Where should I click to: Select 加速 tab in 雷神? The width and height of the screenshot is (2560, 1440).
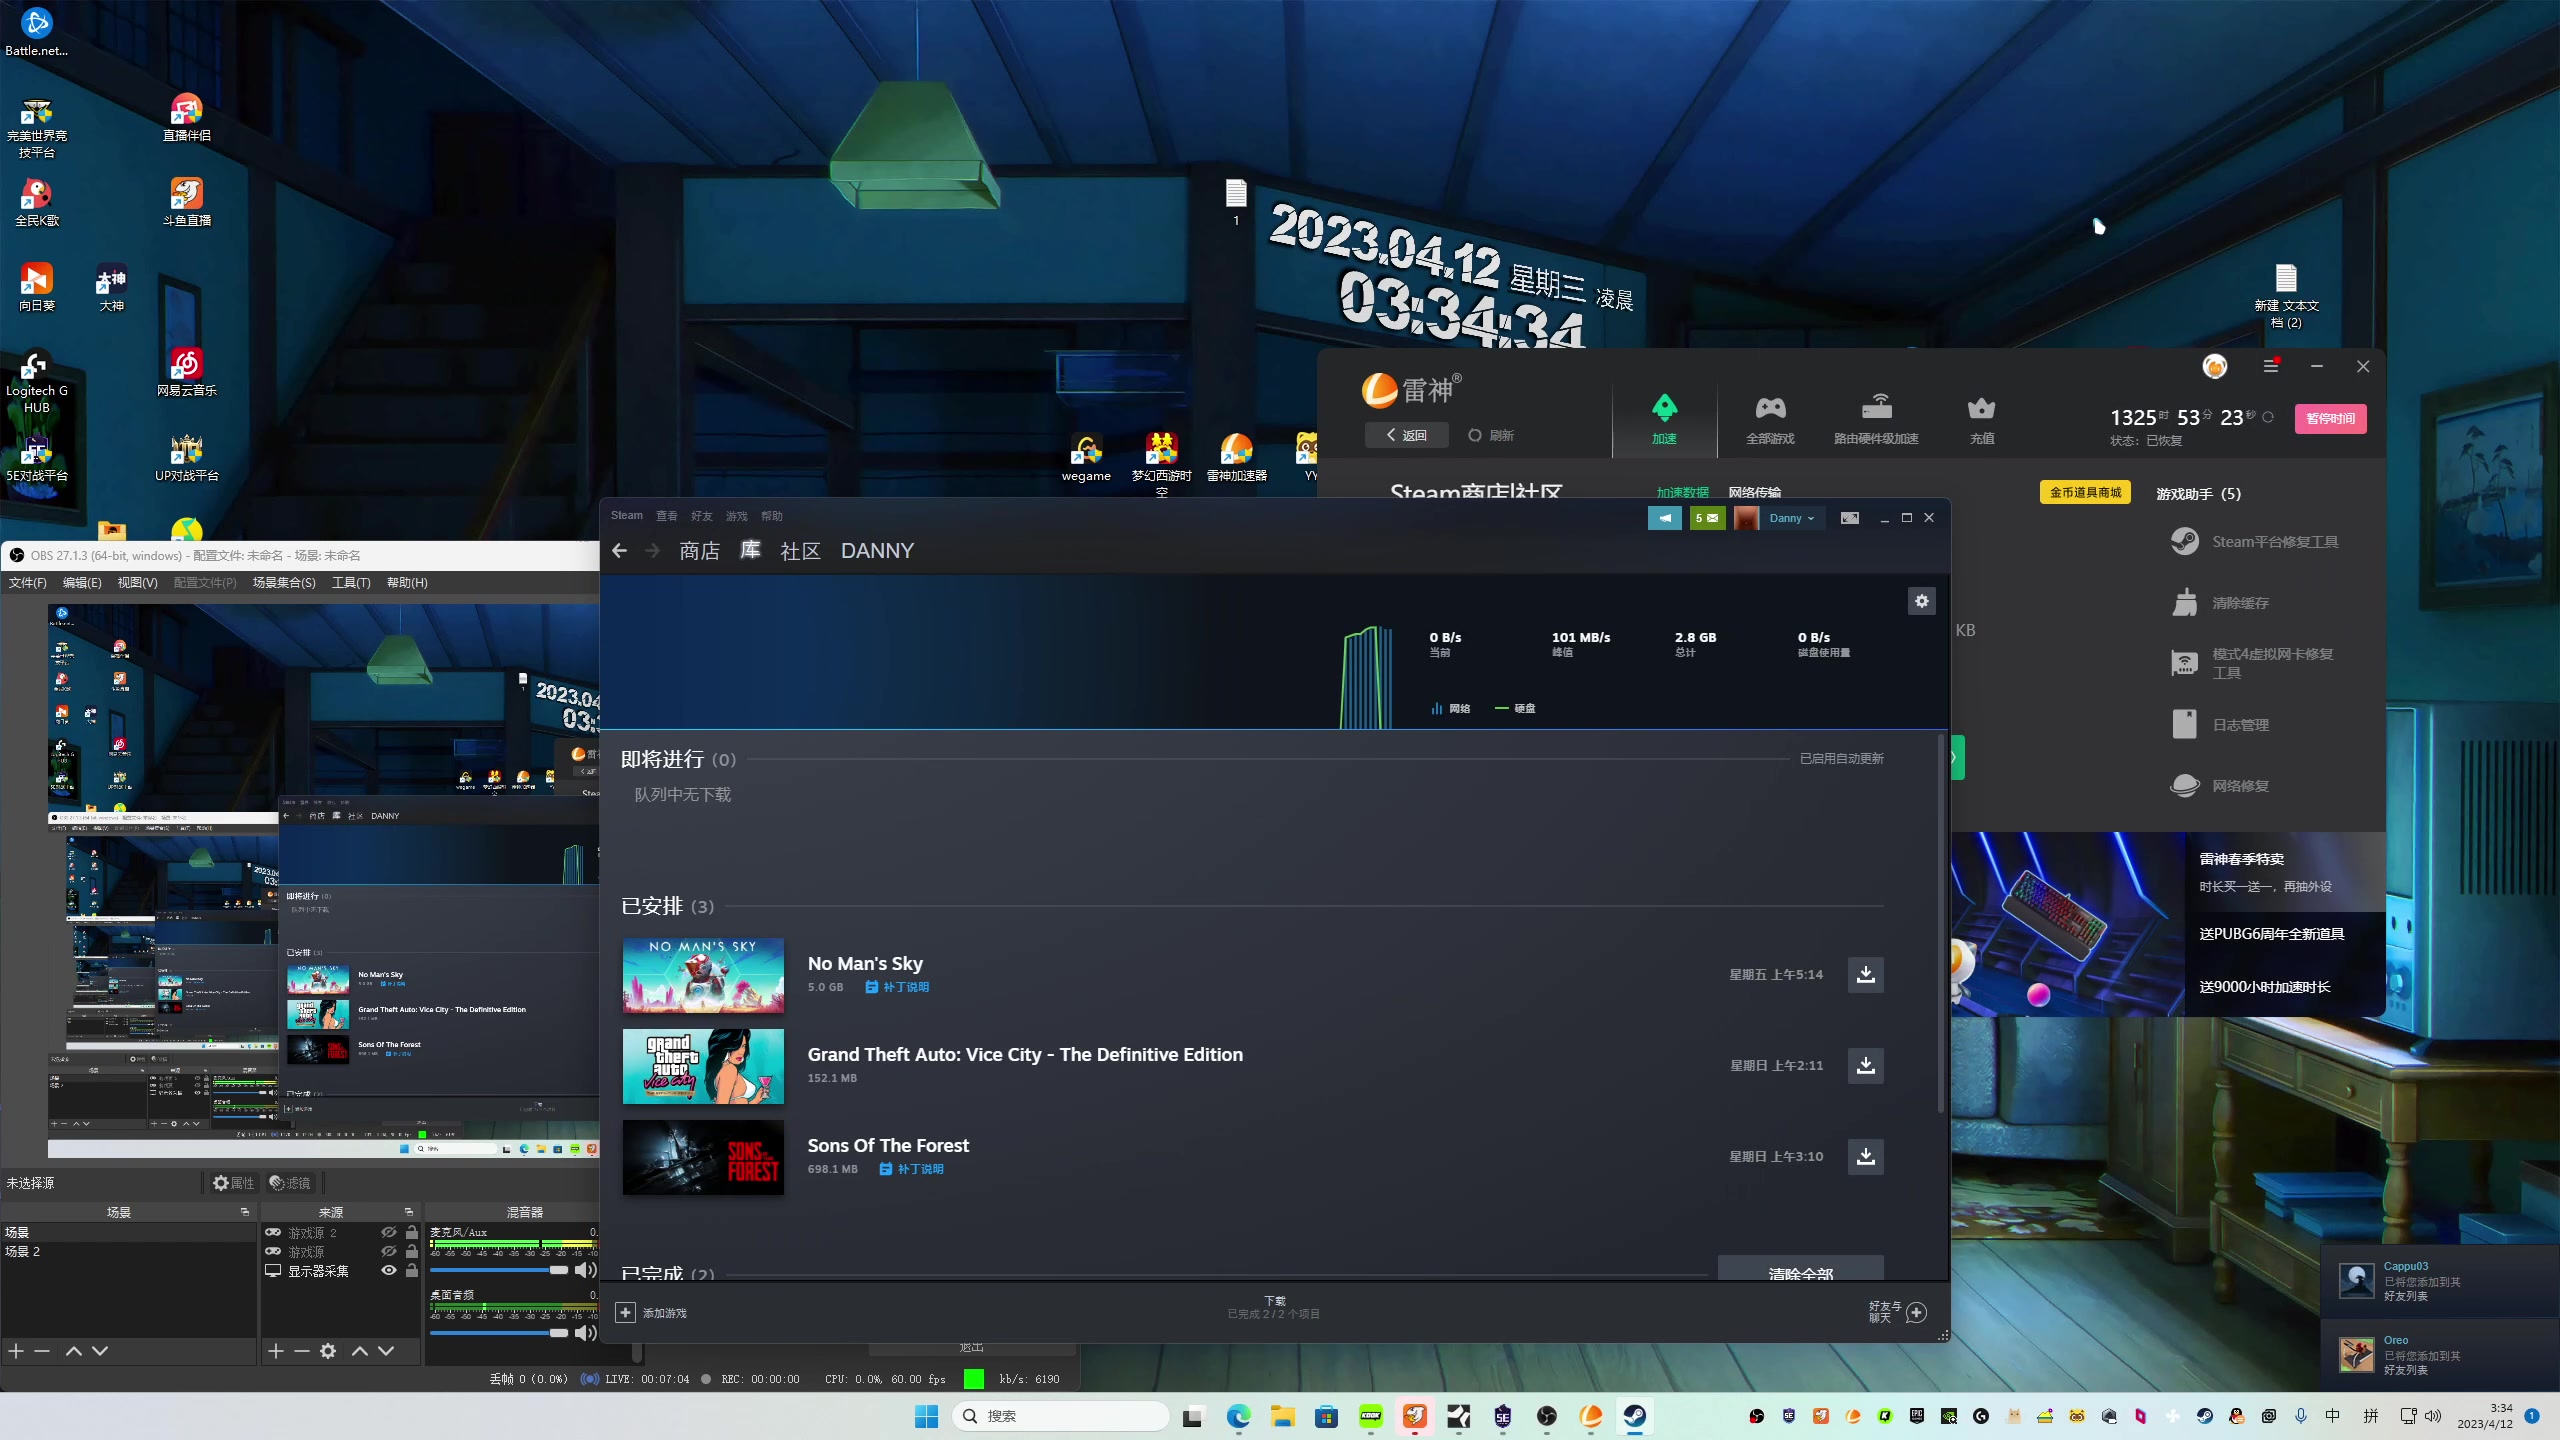click(x=1664, y=418)
